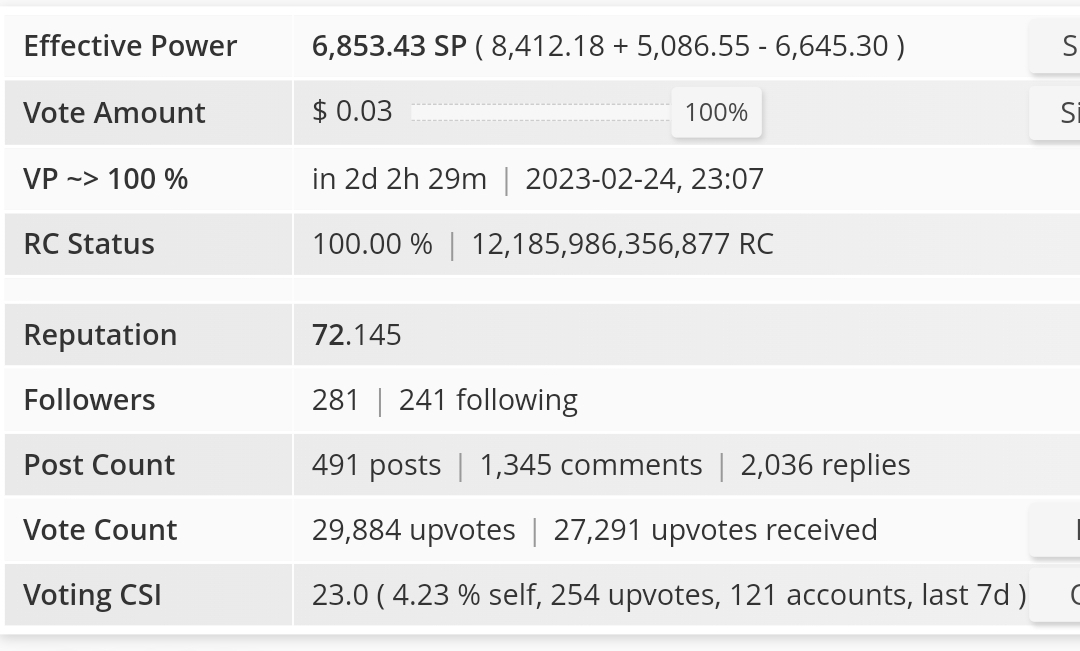Click the 491 posts count

376,465
